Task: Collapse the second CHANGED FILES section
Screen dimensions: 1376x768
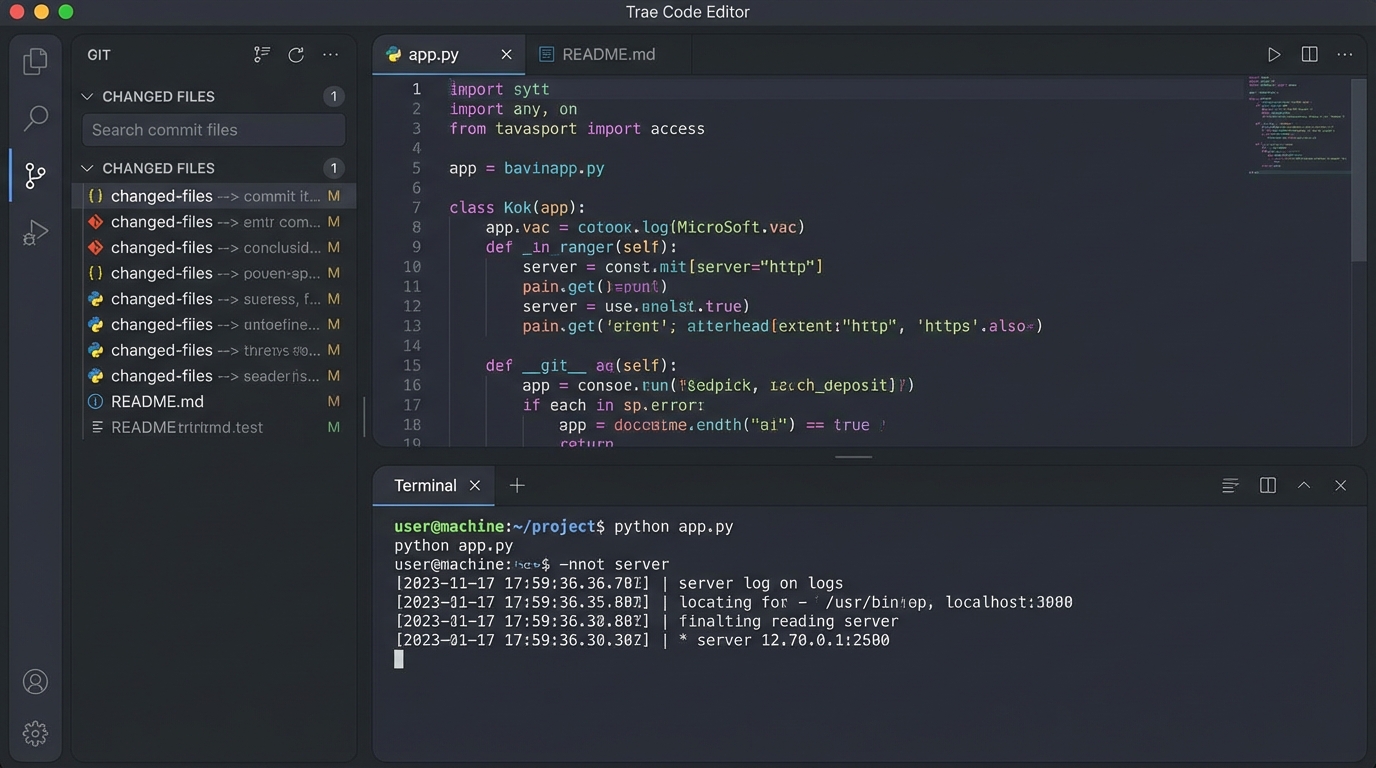Action: [x=87, y=168]
